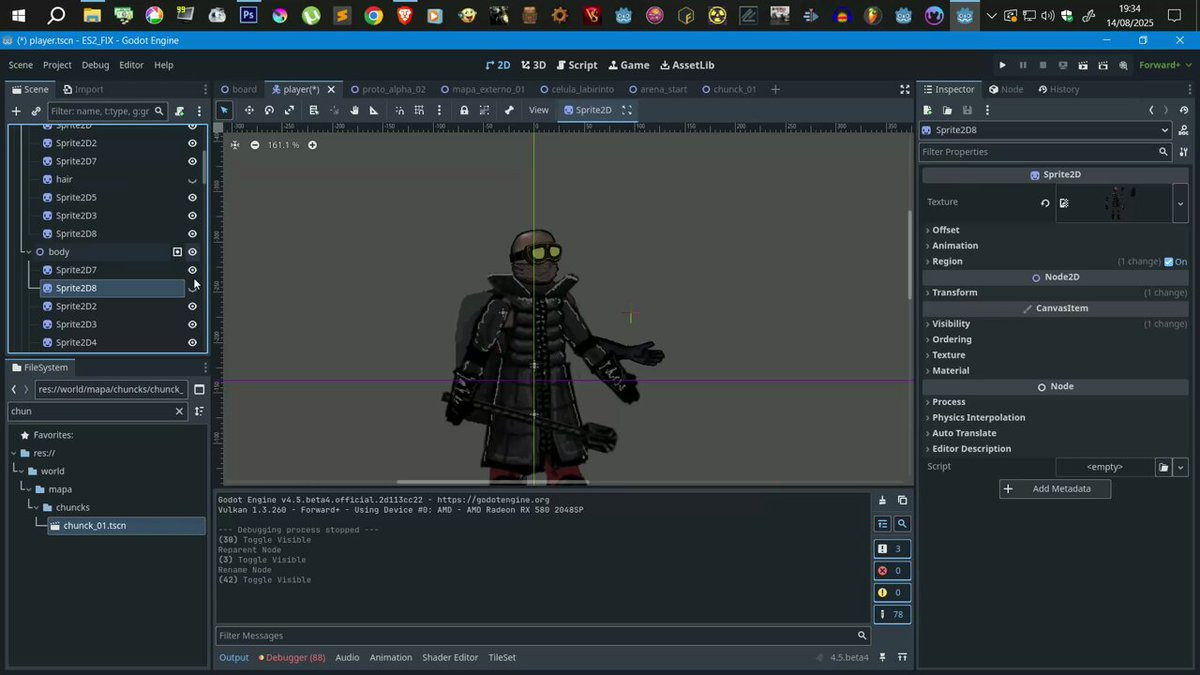This screenshot has width=1200, height=675.
Task: Click the Filter Properties search field
Action: coord(1037,152)
